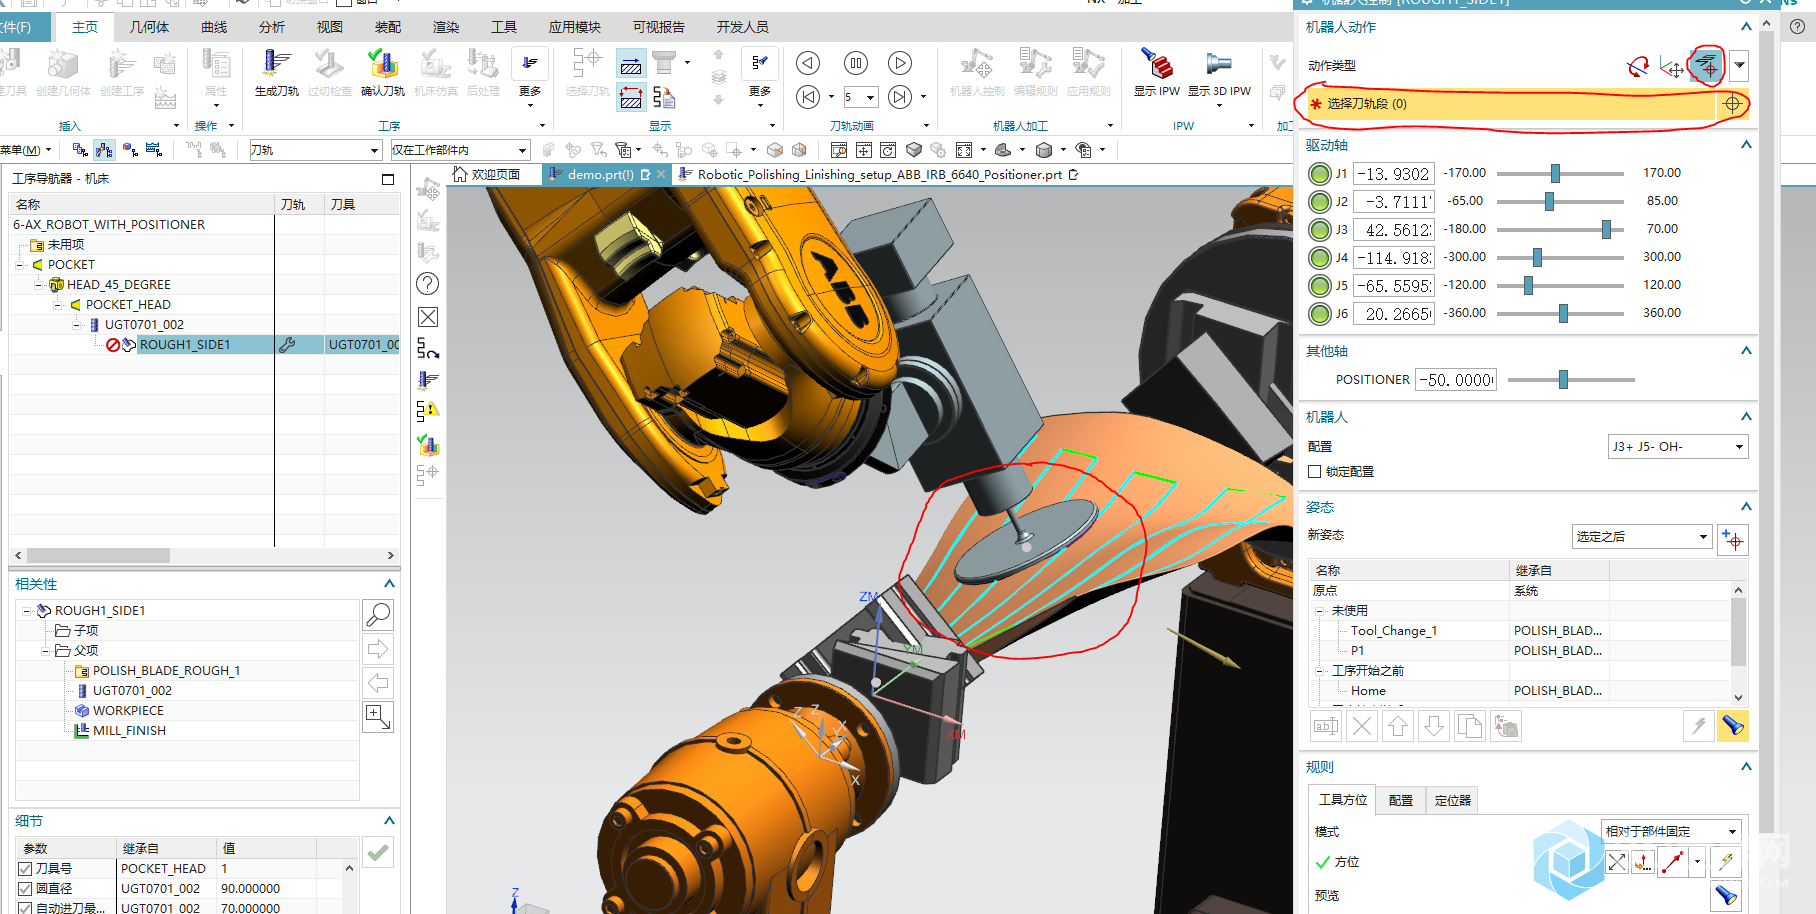
Task: Click the green checkmark in 细节 panel
Action: point(378,852)
